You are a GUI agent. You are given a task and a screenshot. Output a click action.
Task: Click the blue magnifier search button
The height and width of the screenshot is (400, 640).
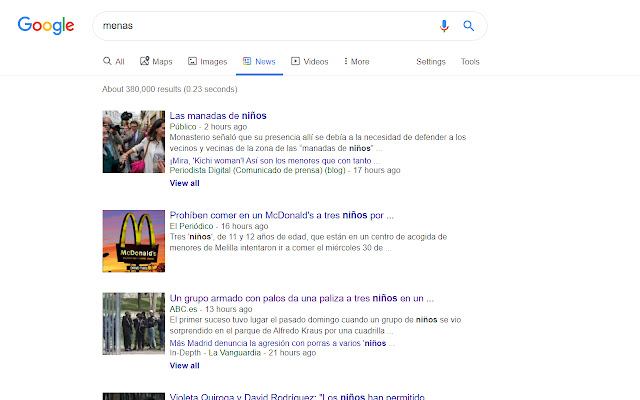tap(469, 26)
